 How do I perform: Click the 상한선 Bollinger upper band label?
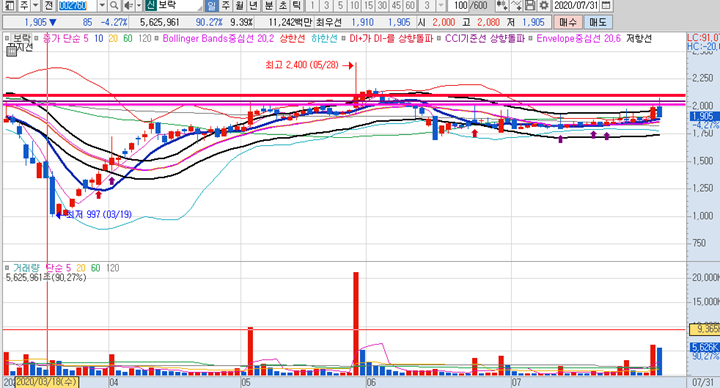click(292, 39)
